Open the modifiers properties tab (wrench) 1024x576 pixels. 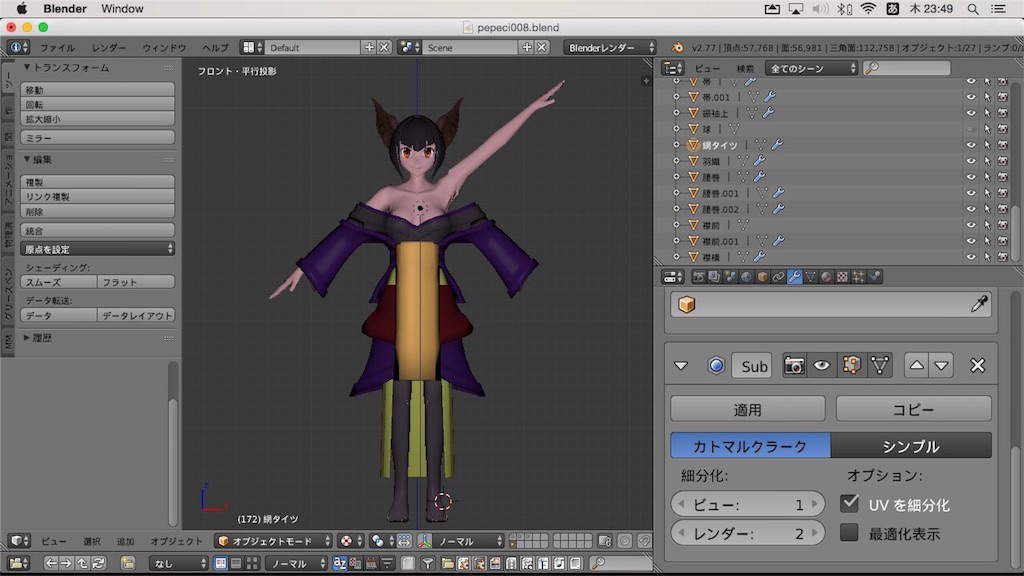click(794, 277)
